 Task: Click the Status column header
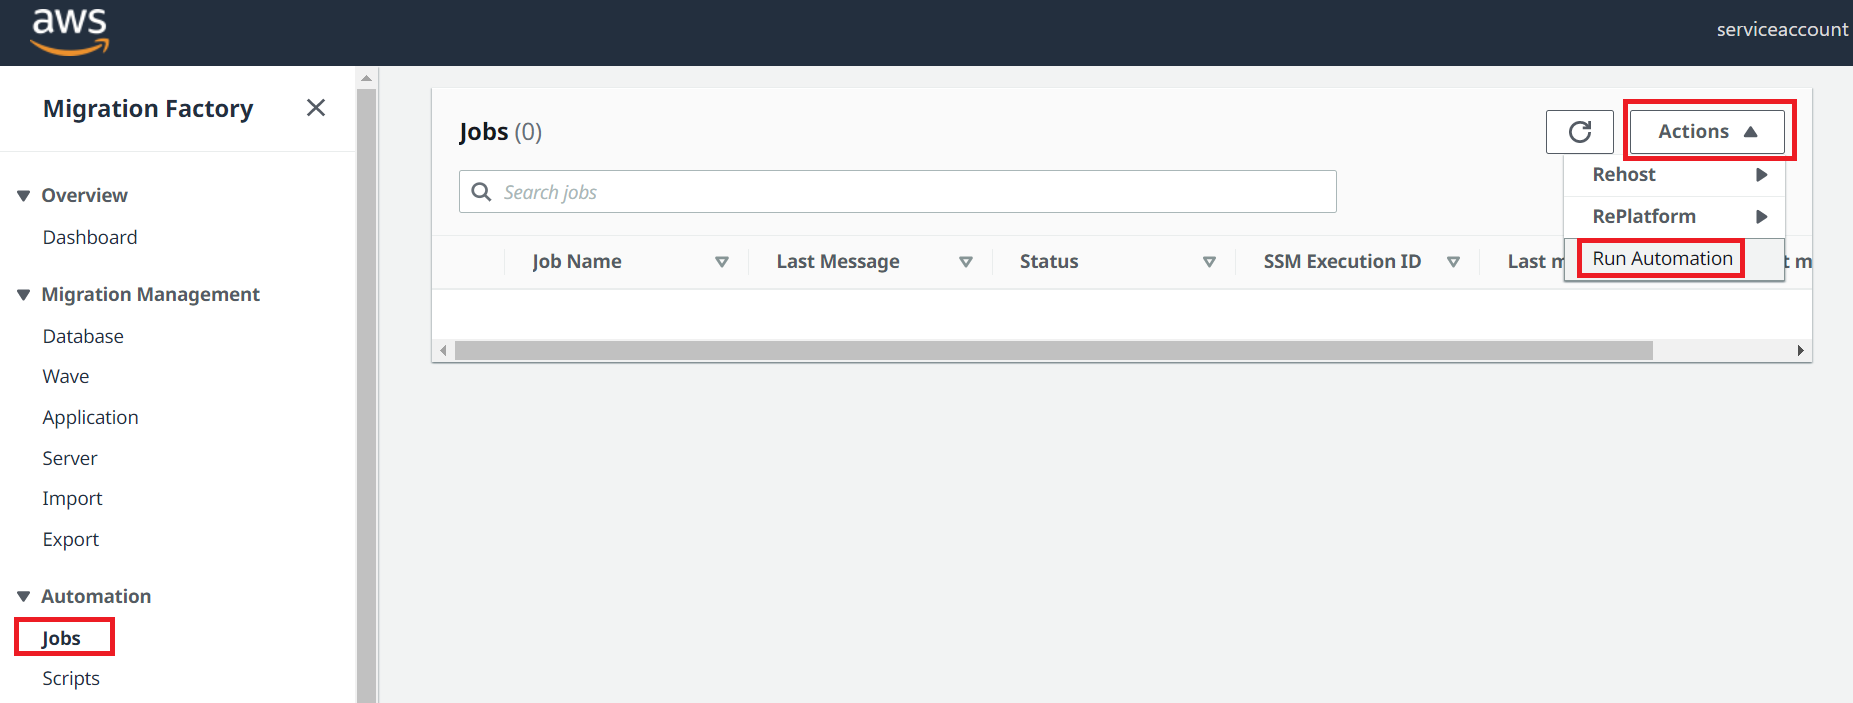click(x=1049, y=262)
